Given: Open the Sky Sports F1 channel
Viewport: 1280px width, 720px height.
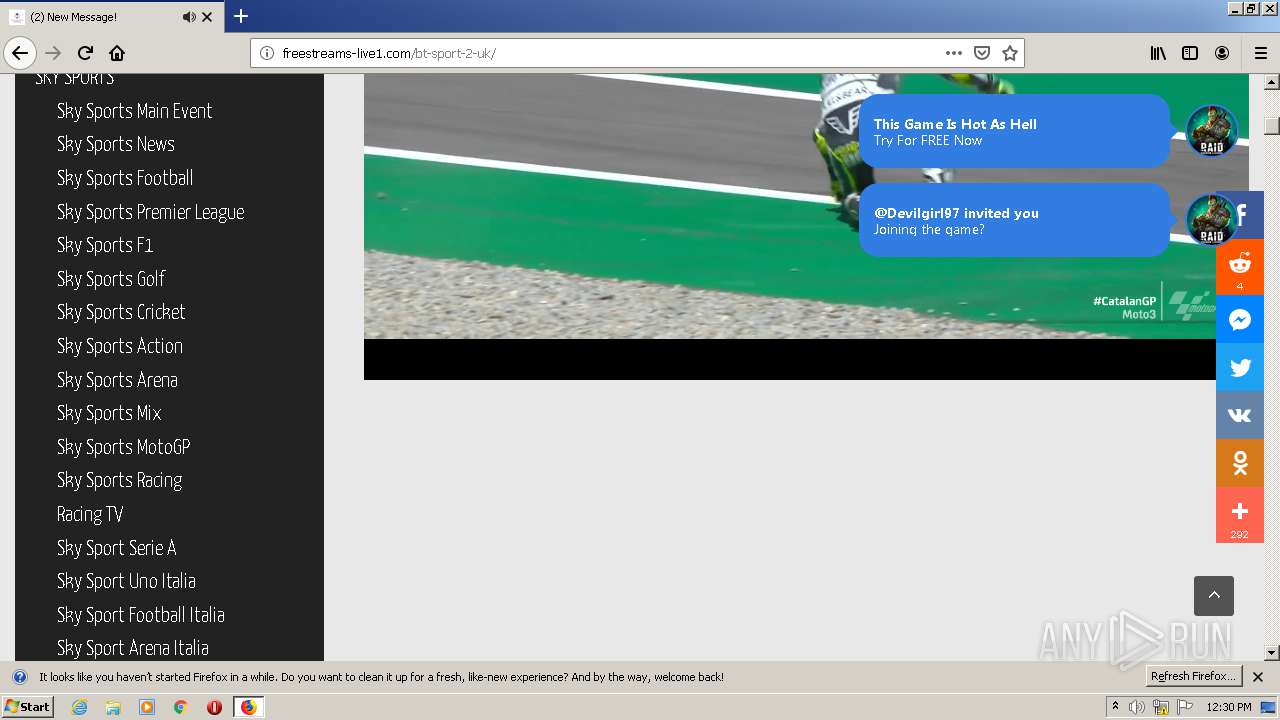Looking at the screenshot, I should 105,245.
